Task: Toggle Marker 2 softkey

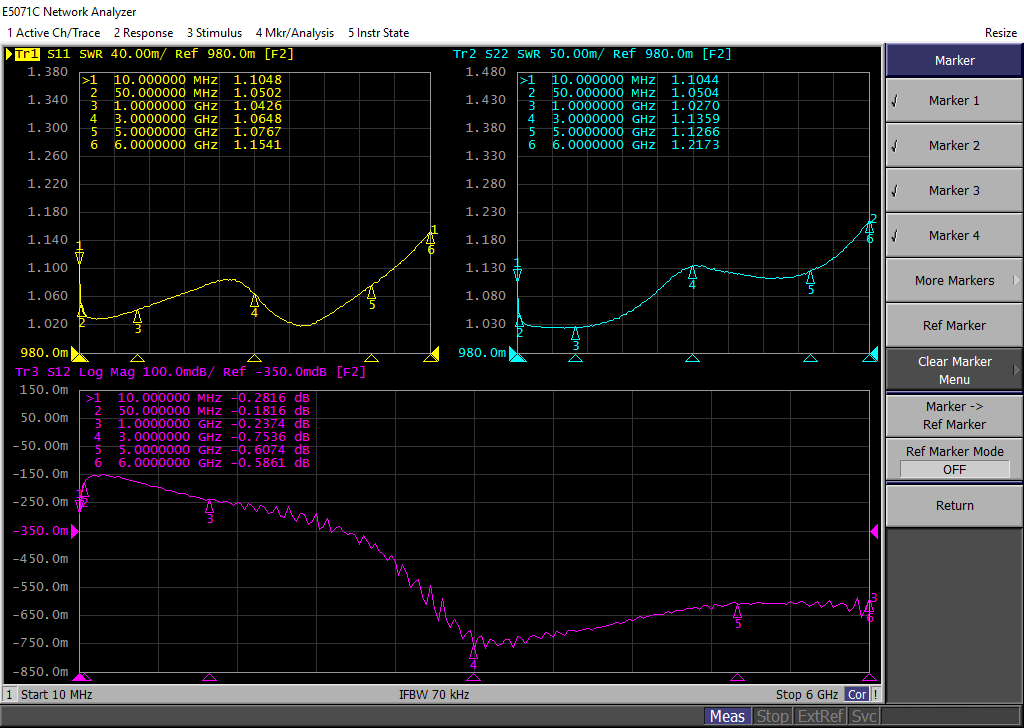Action: 953,146
